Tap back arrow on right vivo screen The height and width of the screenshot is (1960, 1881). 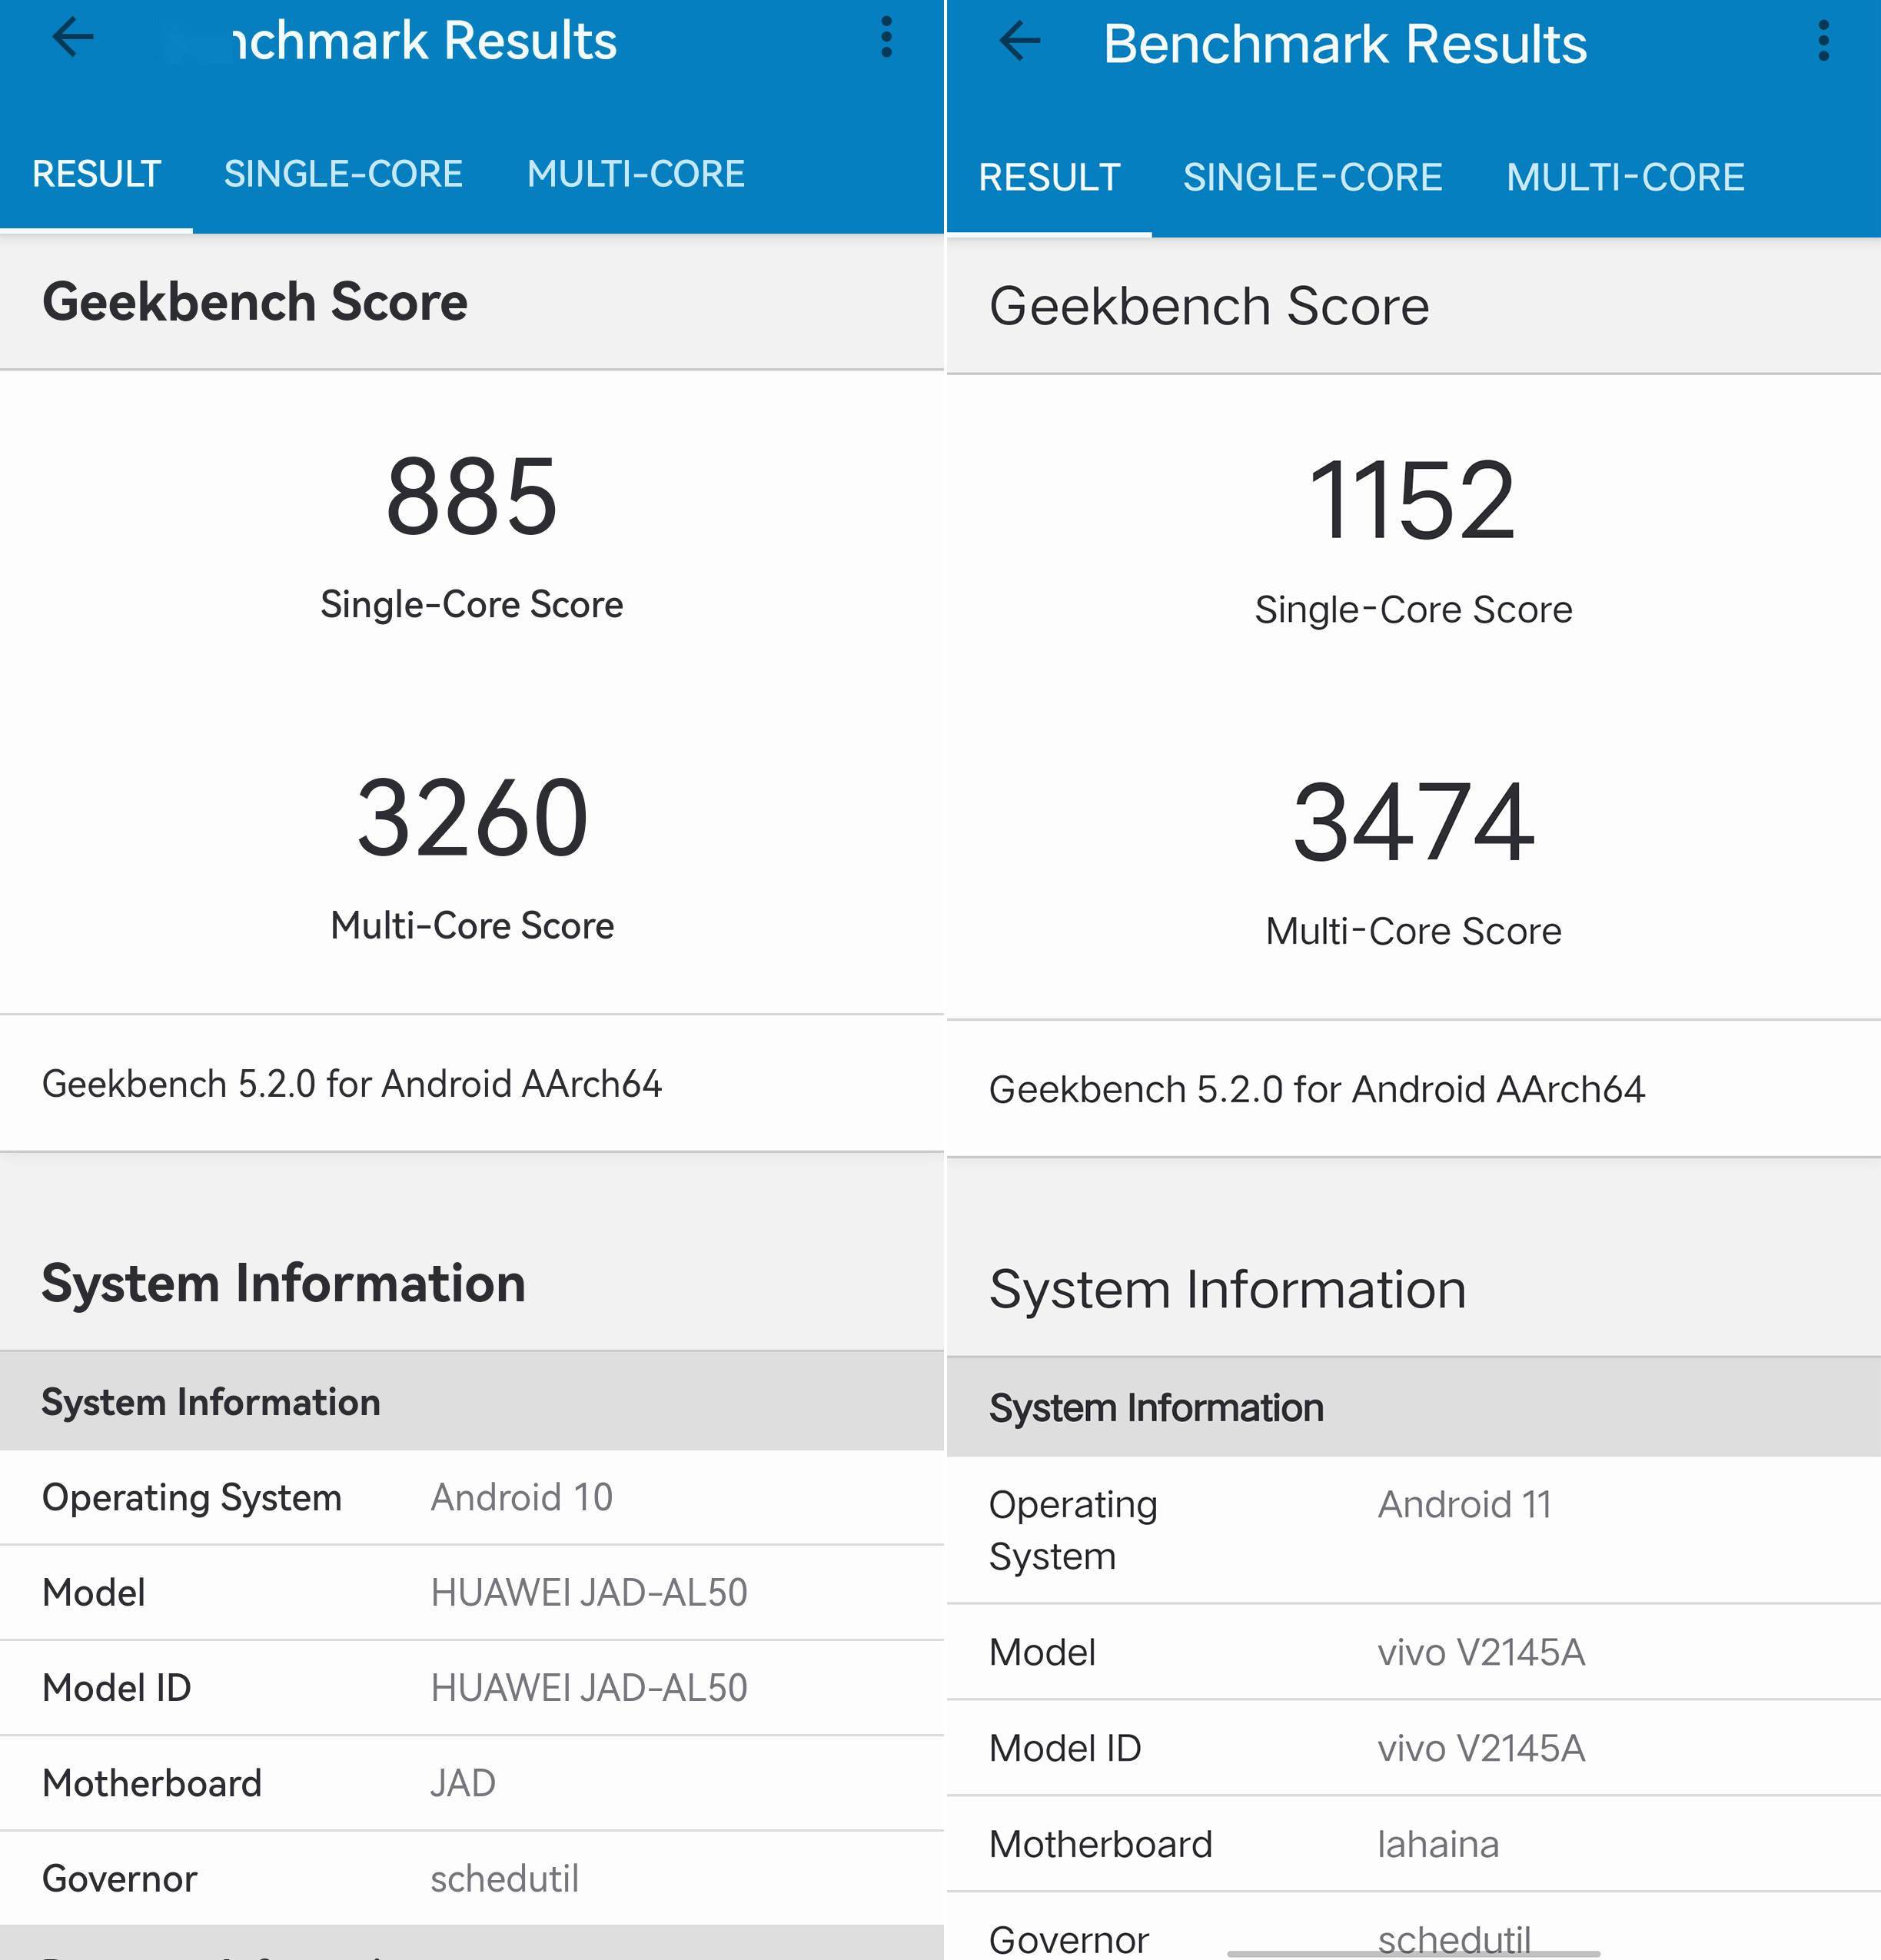[x=1019, y=41]
